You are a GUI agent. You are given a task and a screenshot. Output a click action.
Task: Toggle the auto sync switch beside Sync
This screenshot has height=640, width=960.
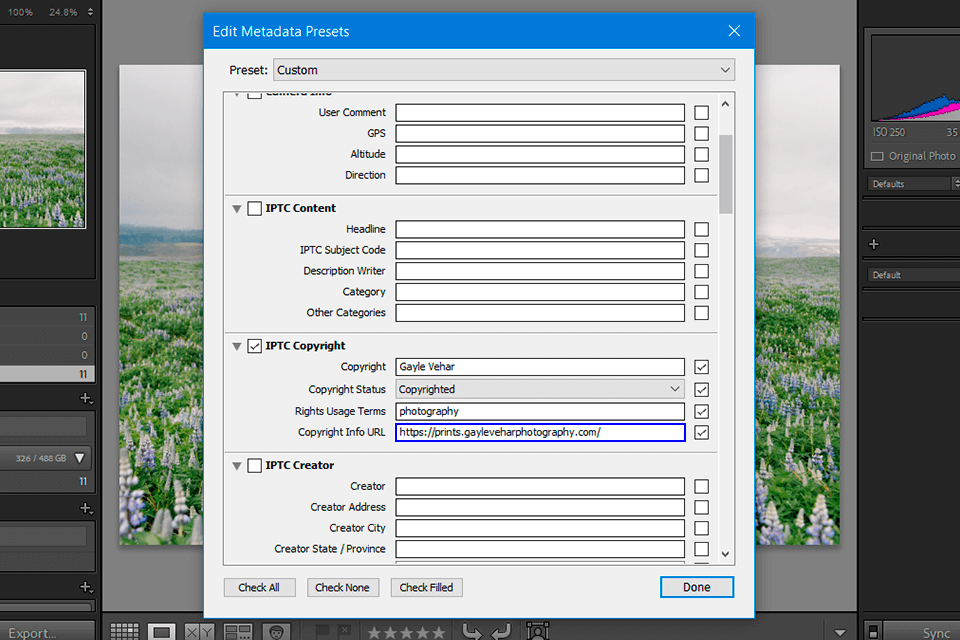[x=874, y=631]
